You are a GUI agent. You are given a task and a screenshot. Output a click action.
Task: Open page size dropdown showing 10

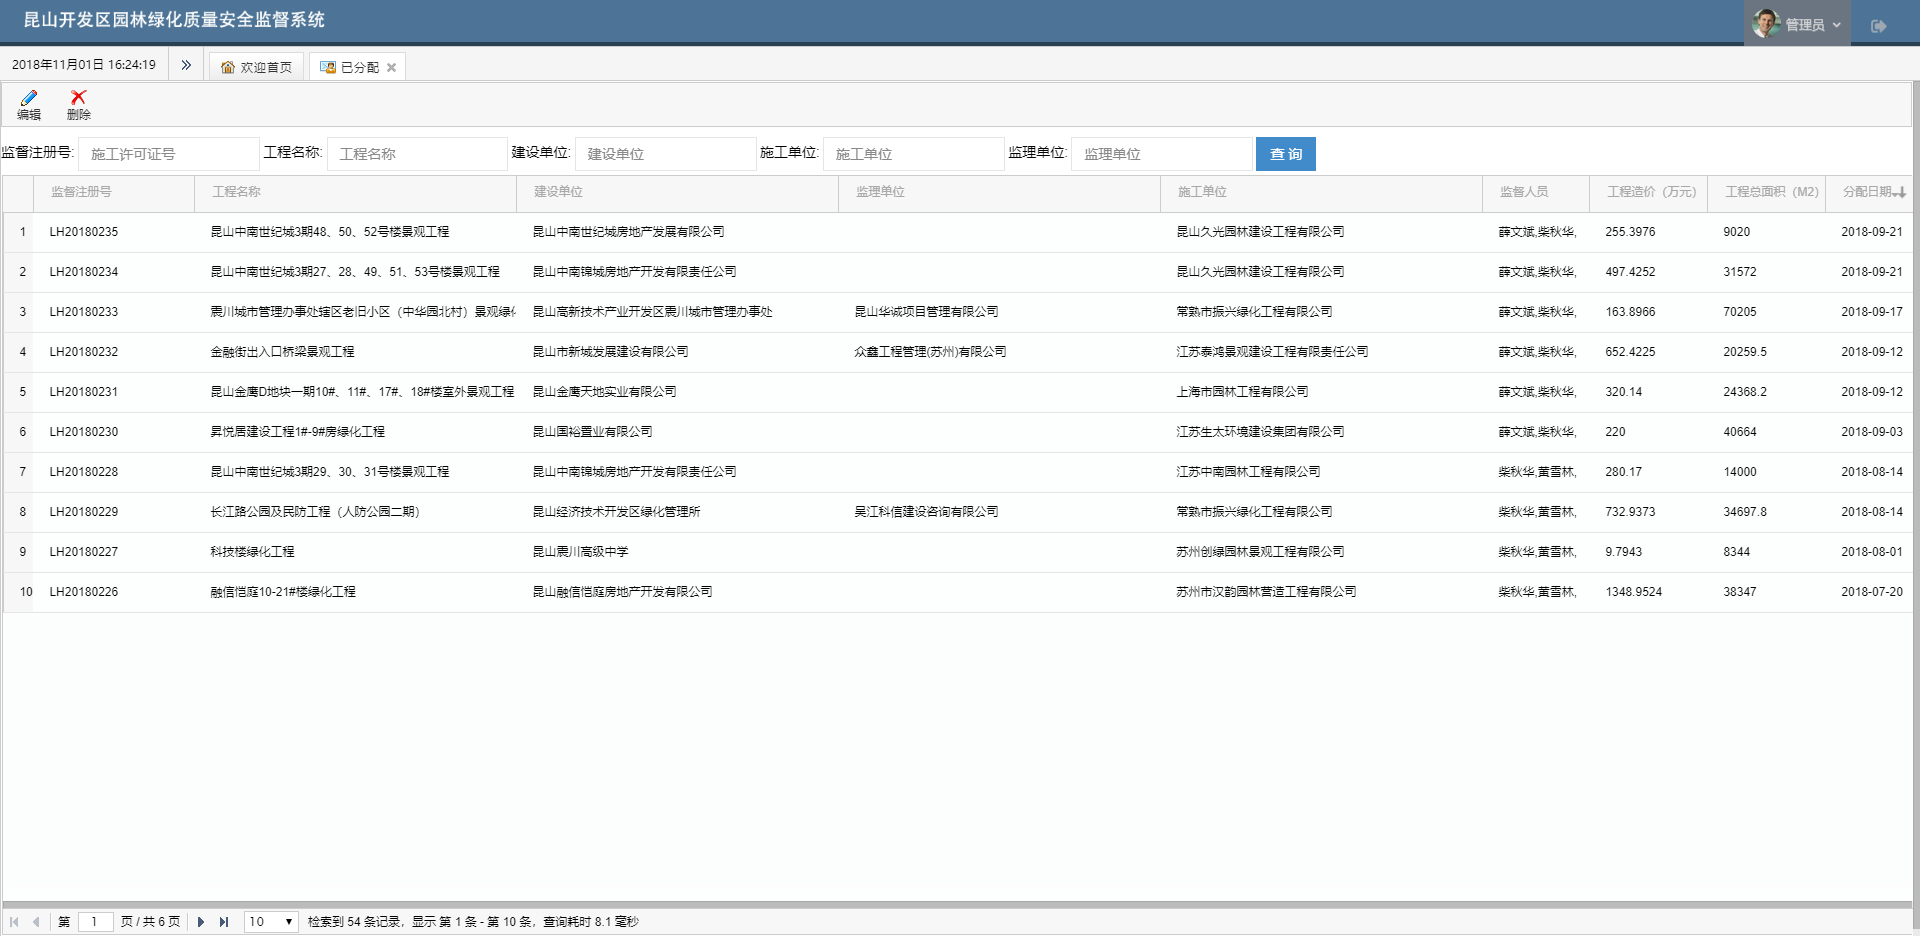(x=271, y=922)
